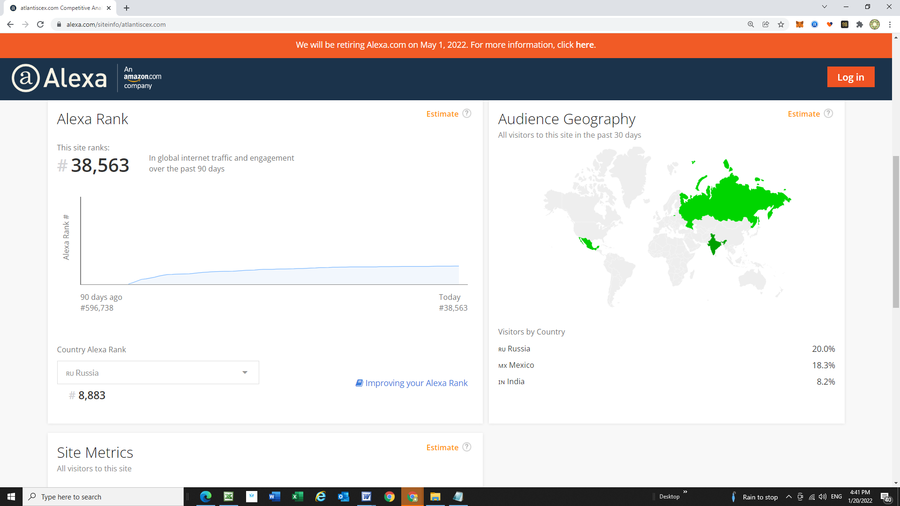The width and height of the screenshot is (900, 506).
Task: Open the browser Extensions puzzle icon
Action: coord(859,24)
